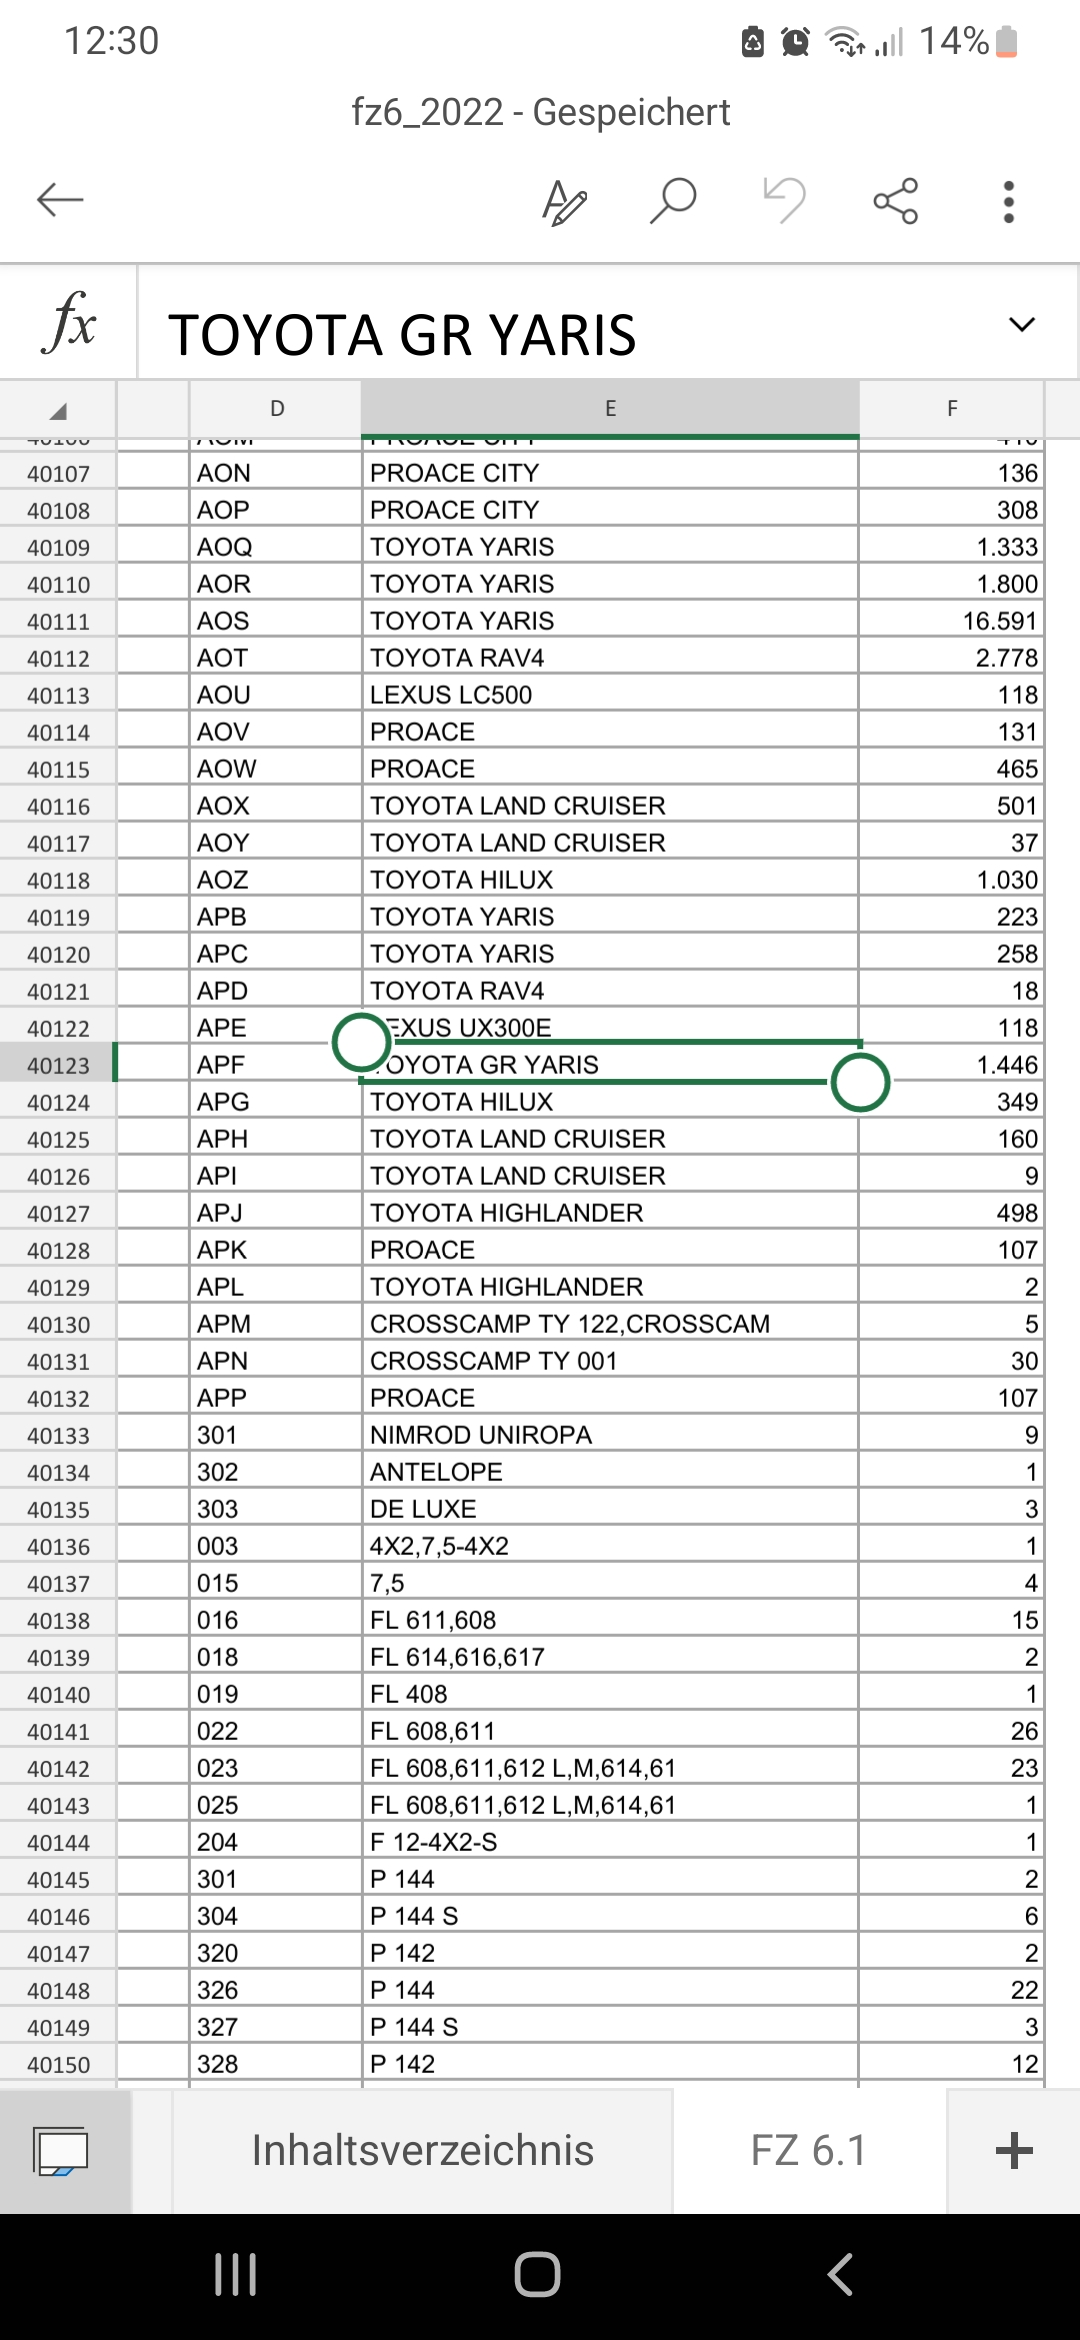Select cell CROSSCAMP TY 122,CROSSCAM

pos(610,1324)
